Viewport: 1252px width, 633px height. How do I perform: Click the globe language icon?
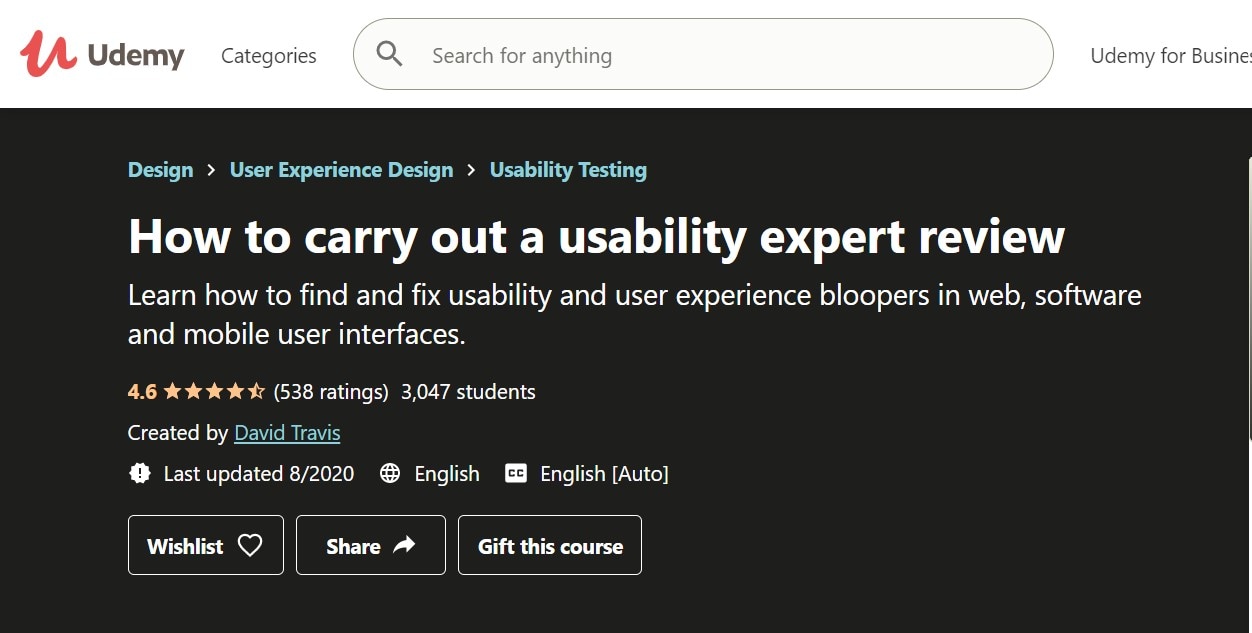click(x=390, y=473)
